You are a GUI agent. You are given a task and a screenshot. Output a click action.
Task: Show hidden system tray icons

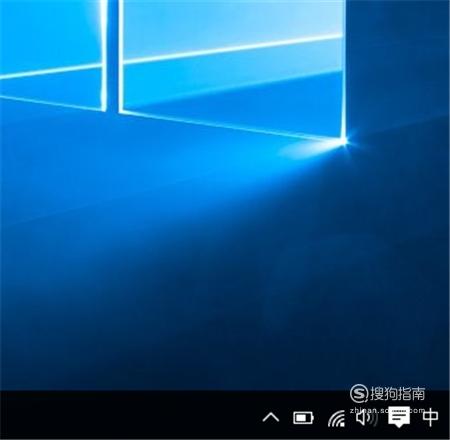pos(271,417)
